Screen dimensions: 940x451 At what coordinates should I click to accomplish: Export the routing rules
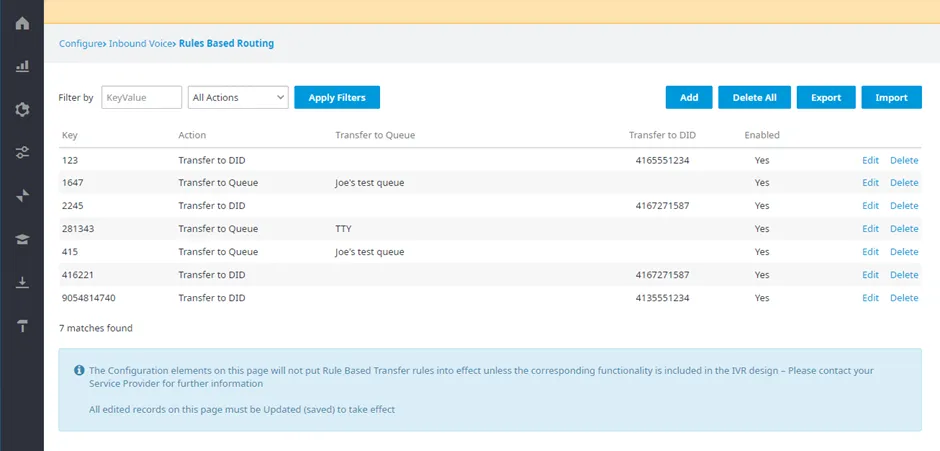pos(826,97)
